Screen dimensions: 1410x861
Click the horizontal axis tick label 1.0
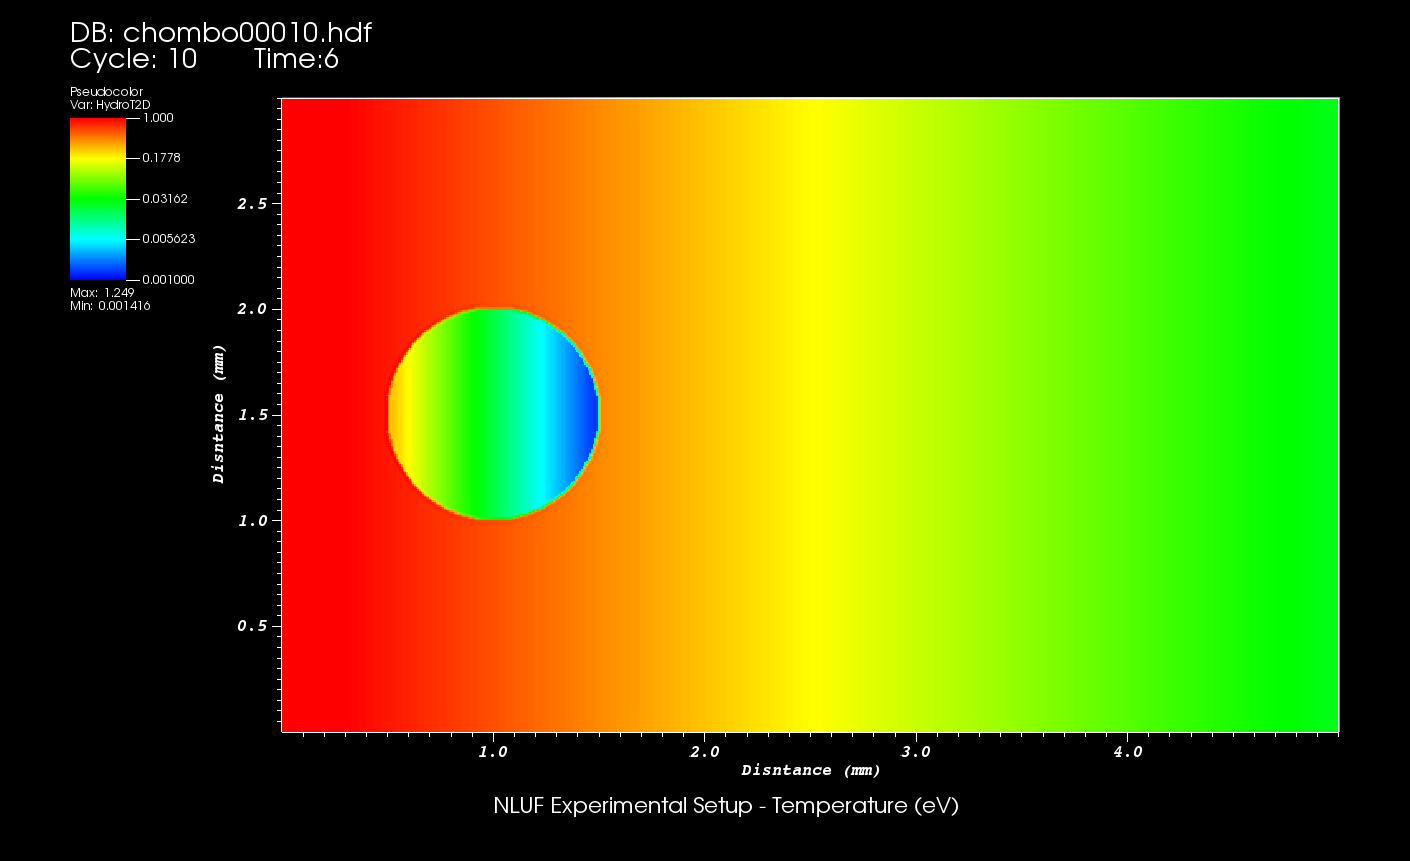(x=492, y=752)
